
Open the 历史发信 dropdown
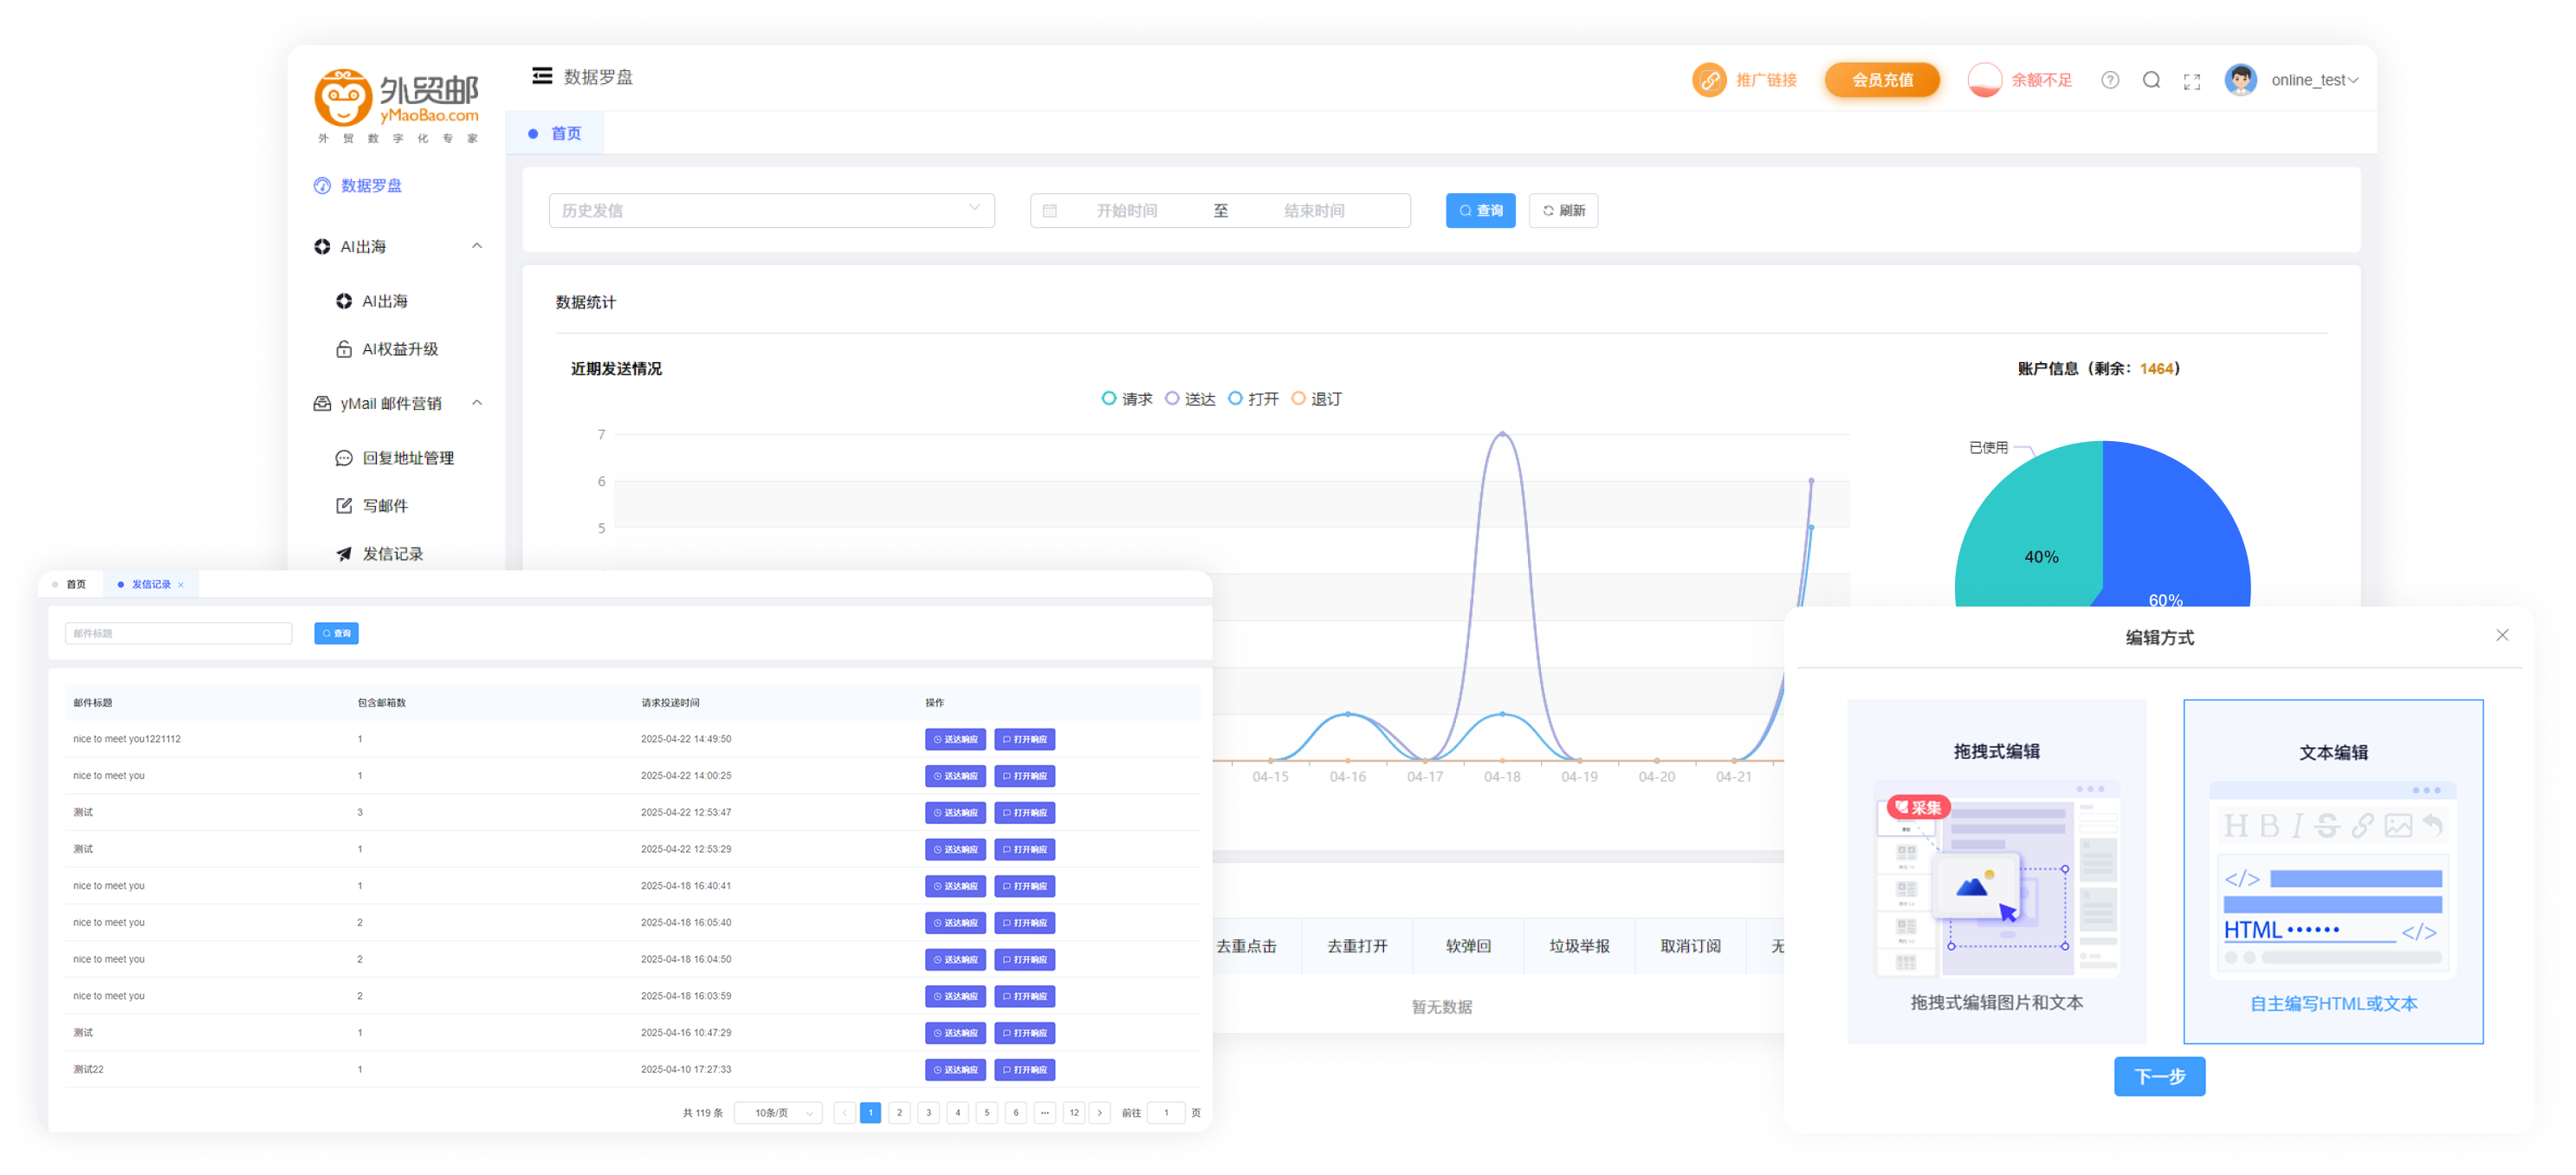[x=771, y=211]
